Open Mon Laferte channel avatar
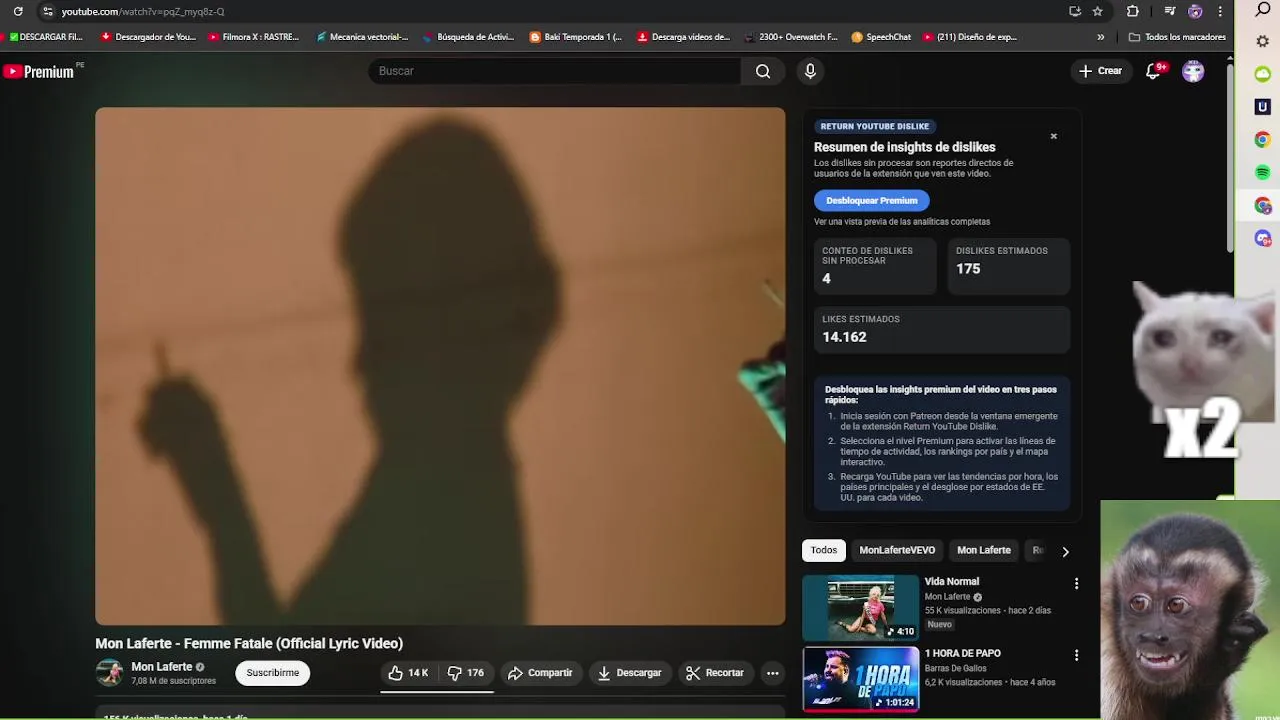Image resolution: width=1280 pixels, height=720 pixels. (109, 673)
